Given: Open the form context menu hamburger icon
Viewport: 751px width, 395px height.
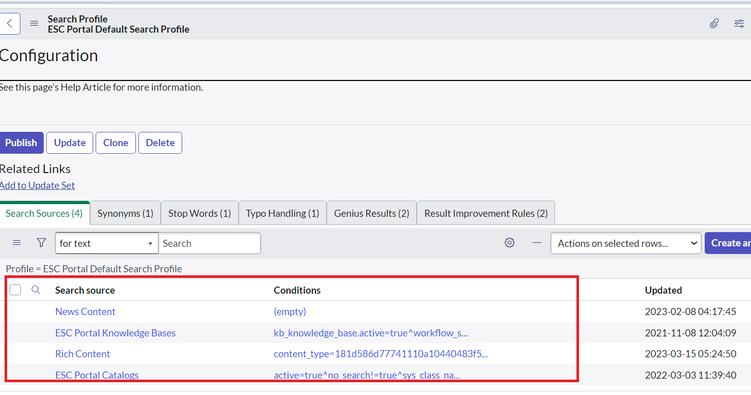Looking at the screenshot, I should pos(34,23).
